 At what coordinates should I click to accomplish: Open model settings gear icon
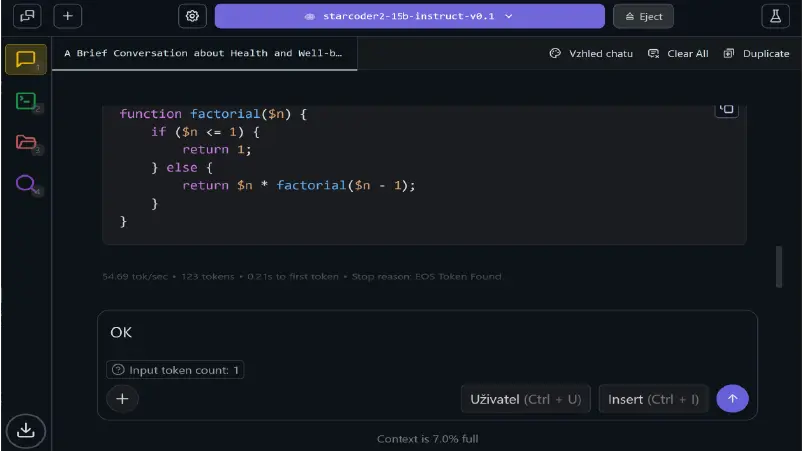(x=192, y=16)
